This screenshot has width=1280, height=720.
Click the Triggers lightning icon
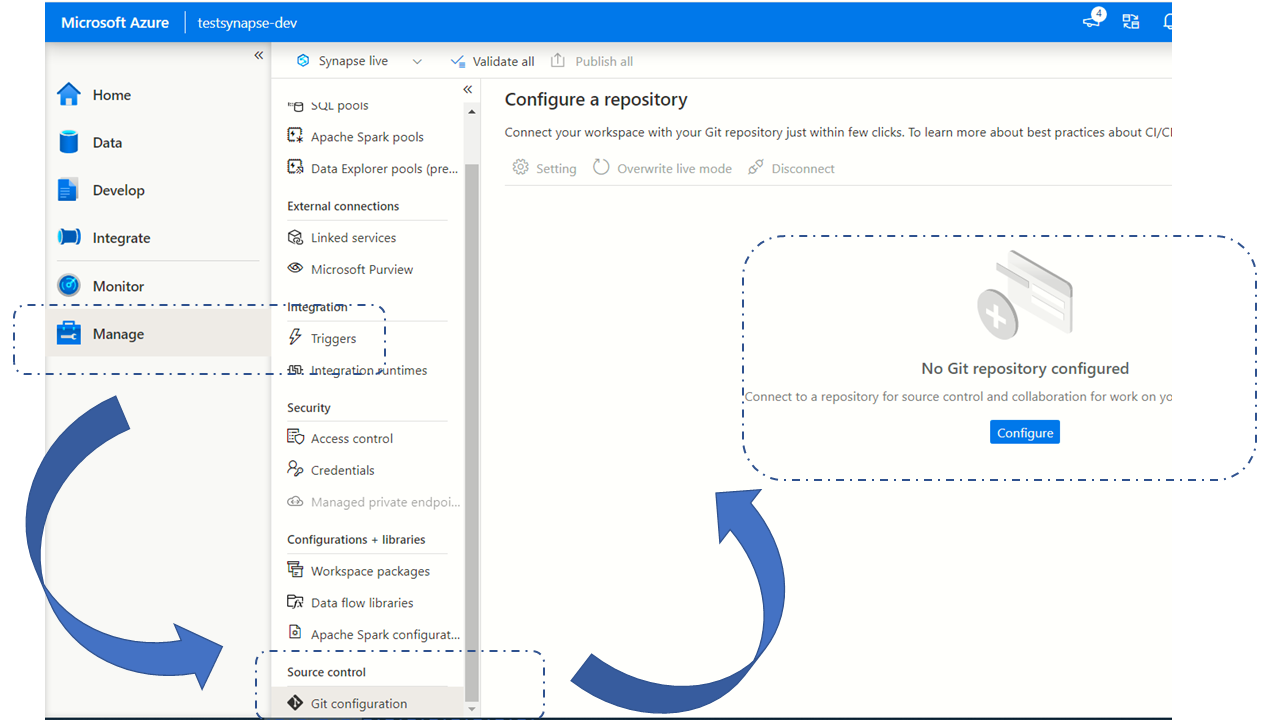click(295, 338)
